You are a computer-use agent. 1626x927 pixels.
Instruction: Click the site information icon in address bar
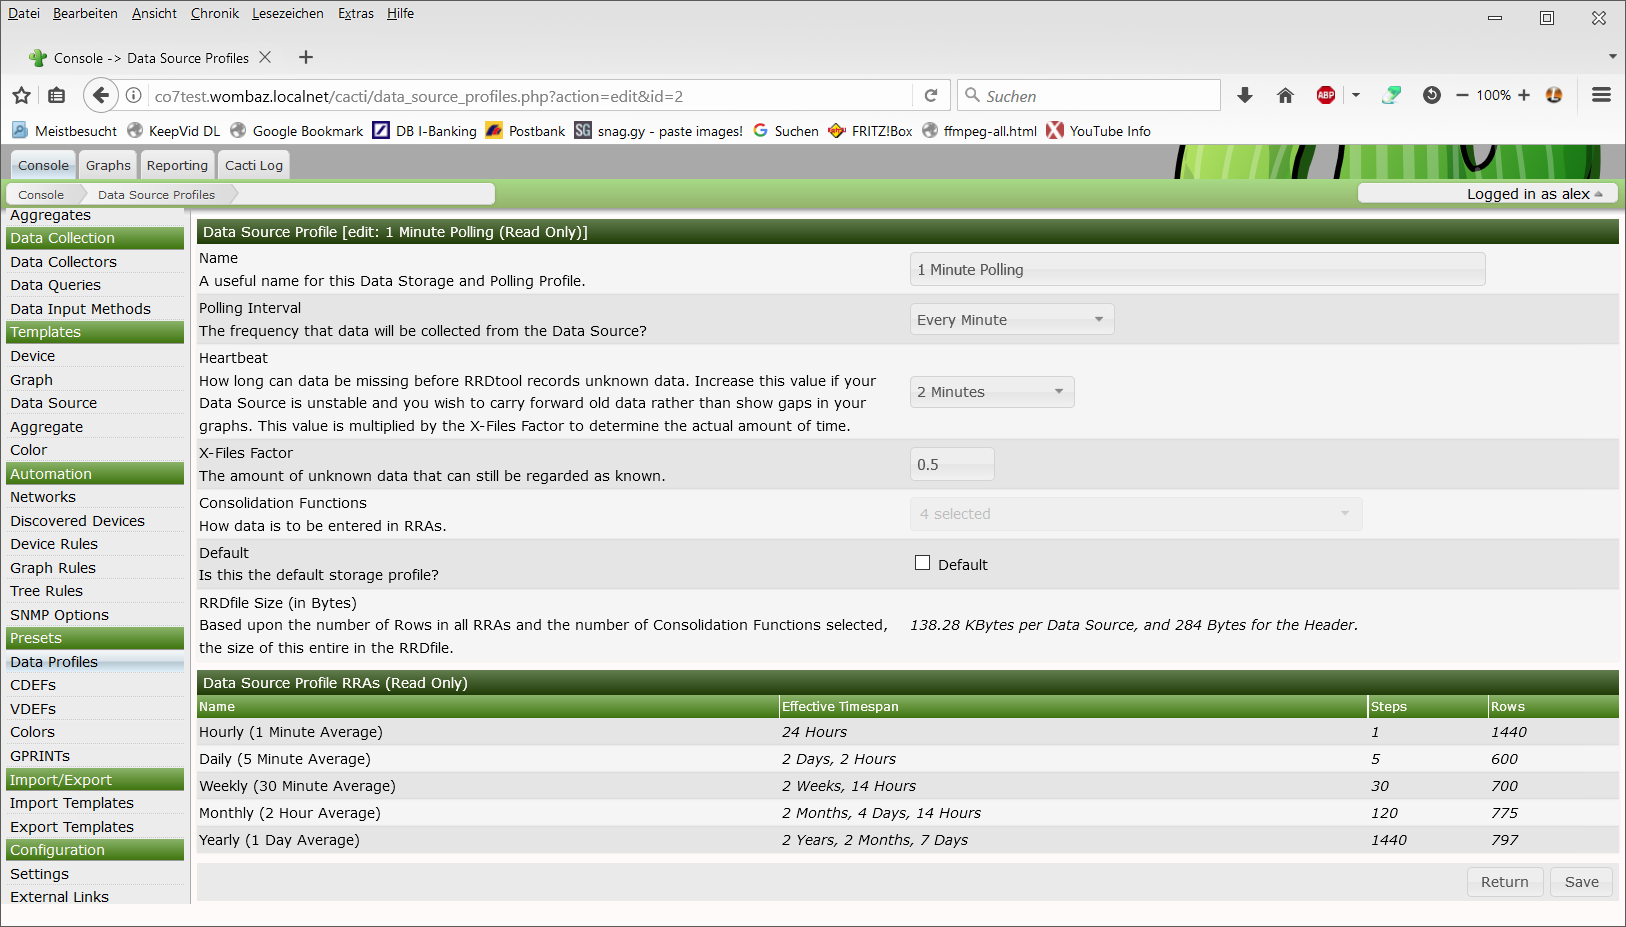click(133, 95)
